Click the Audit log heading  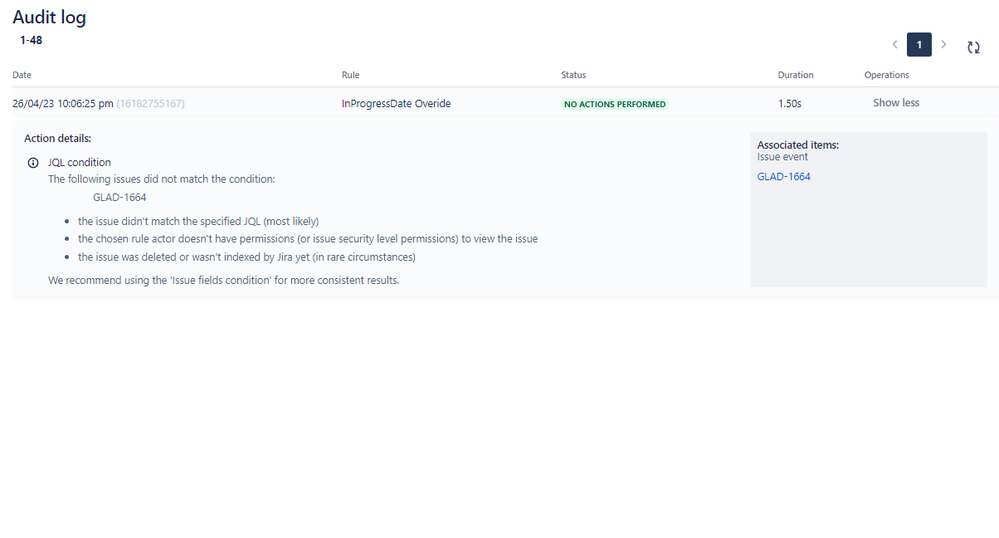coord(49,17)
